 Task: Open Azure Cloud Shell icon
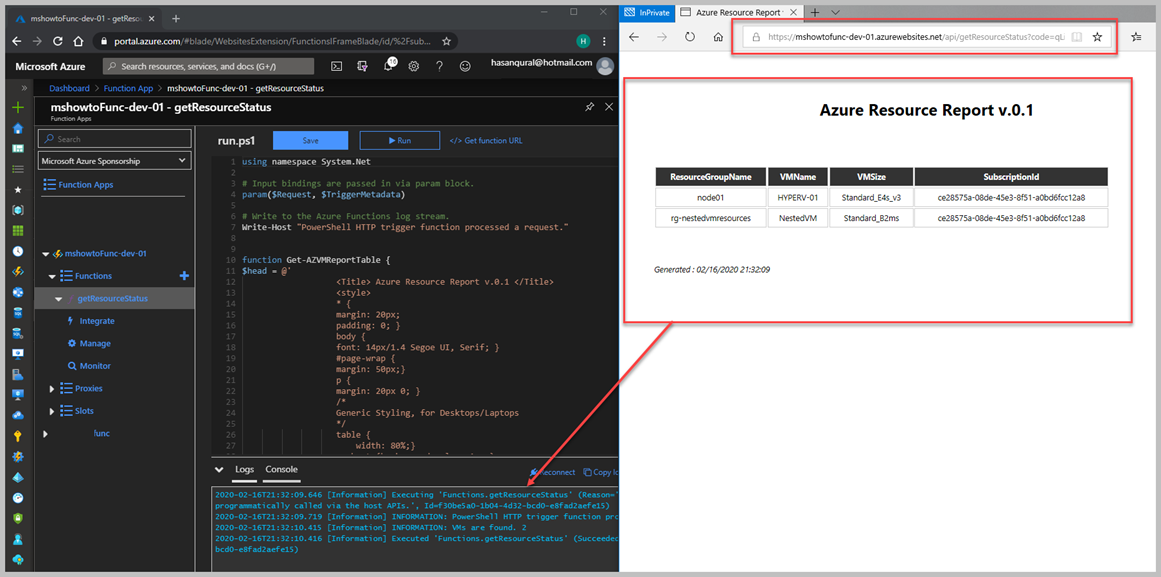point(336,66)
